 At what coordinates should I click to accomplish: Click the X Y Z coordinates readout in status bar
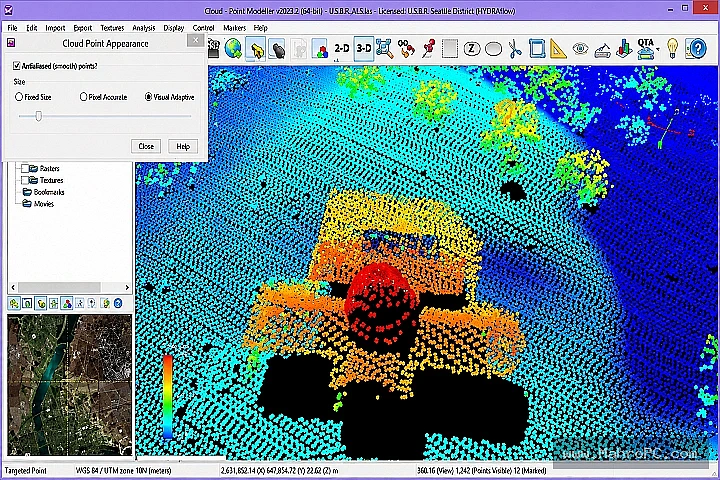pyautogui.click(x=279, y=470)
